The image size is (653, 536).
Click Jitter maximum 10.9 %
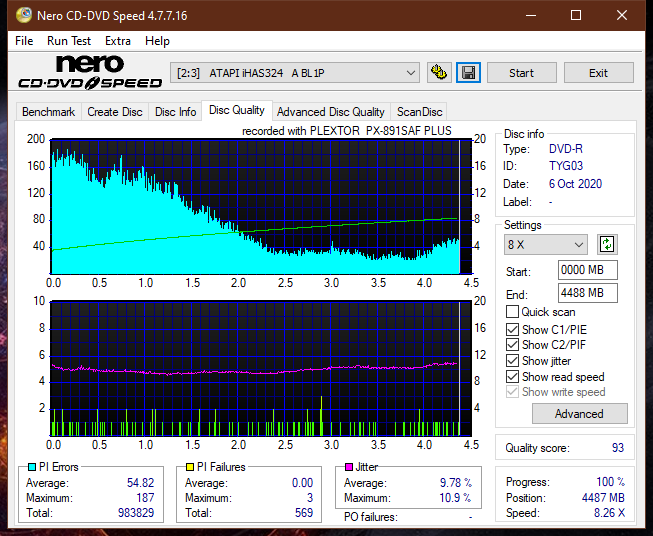(456, 497)
